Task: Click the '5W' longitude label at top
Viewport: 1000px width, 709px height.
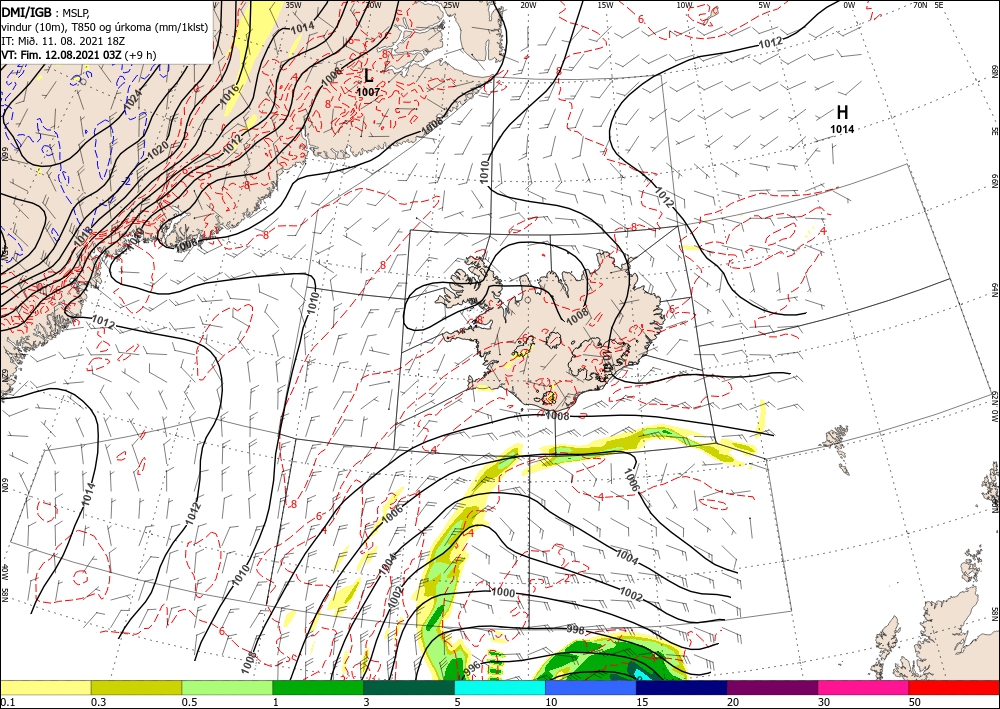Action: (765, 5)
